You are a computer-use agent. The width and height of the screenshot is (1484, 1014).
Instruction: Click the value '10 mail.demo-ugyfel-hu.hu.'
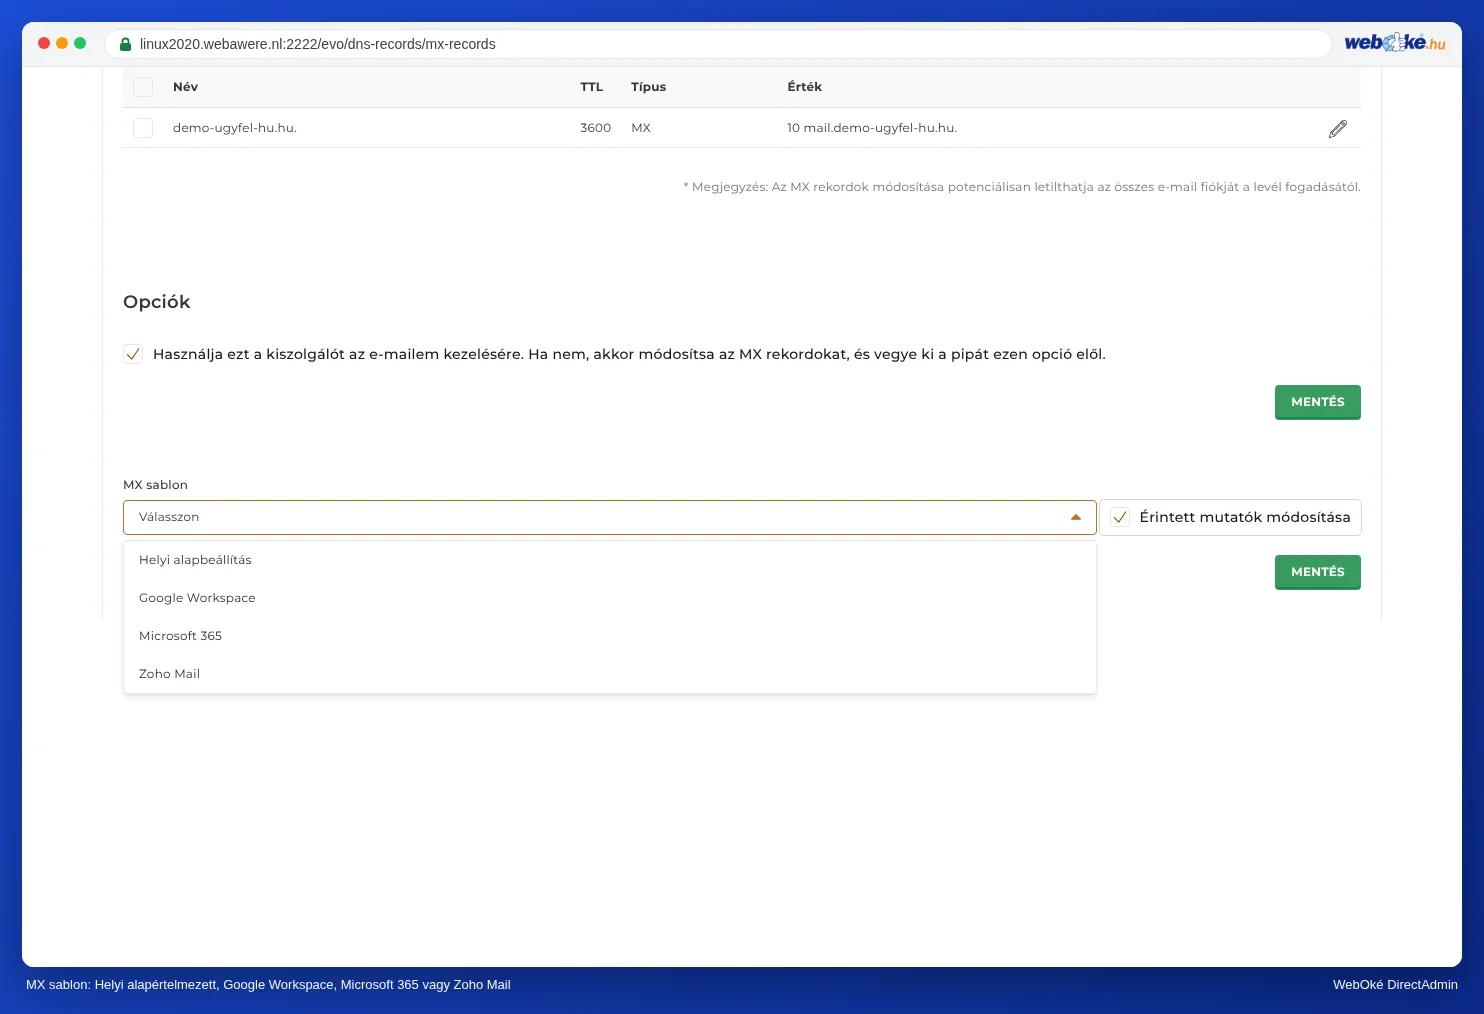tap(872, 128)
